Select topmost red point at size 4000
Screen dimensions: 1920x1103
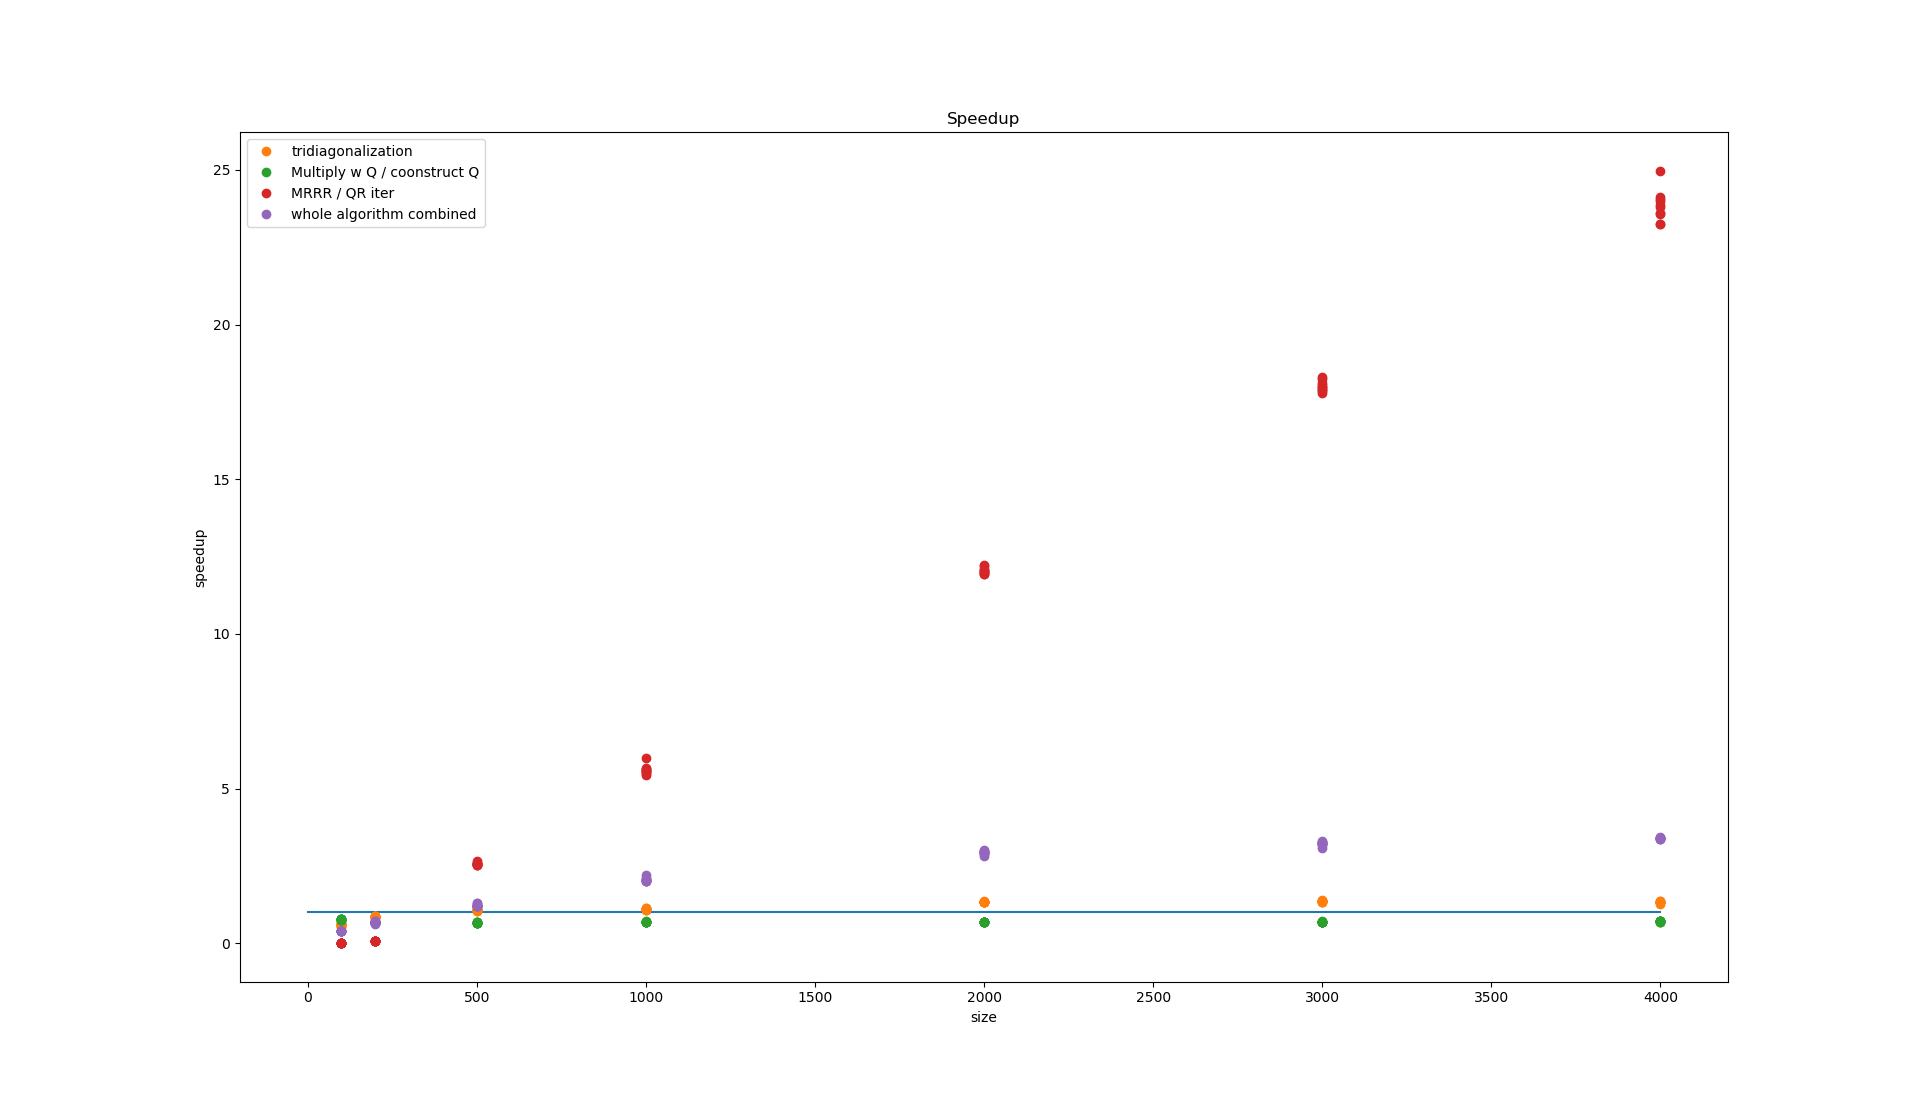point(1660,172)
